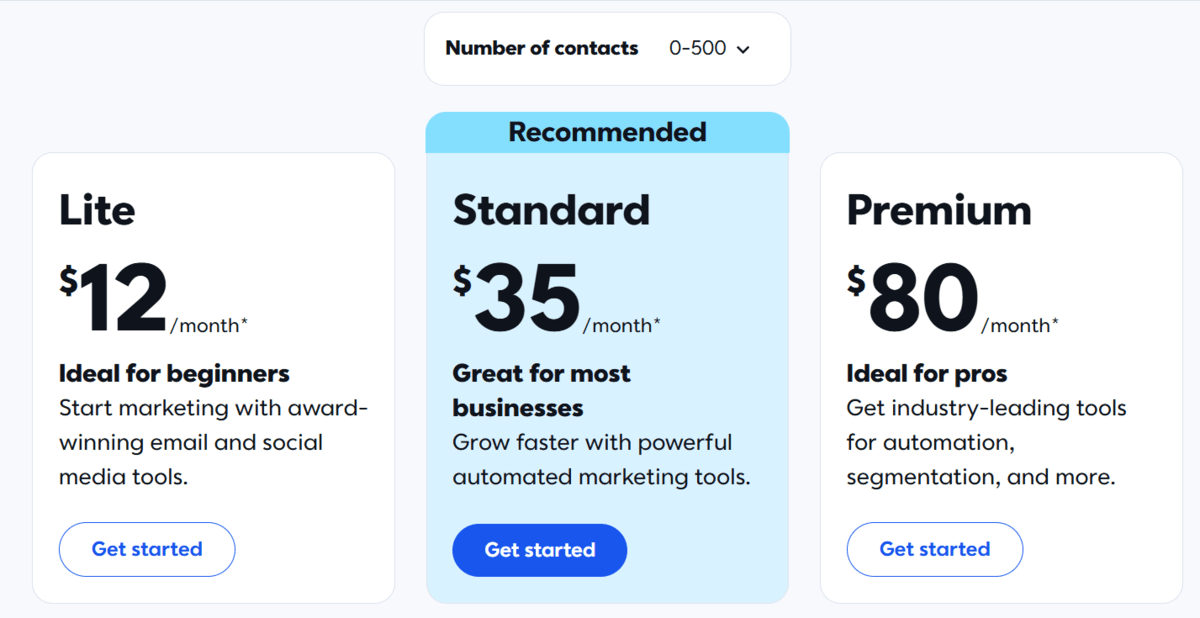Click Get started on the Lite plan
Image resolution: width=1200 pixels, height=618 pixels.
146,549
